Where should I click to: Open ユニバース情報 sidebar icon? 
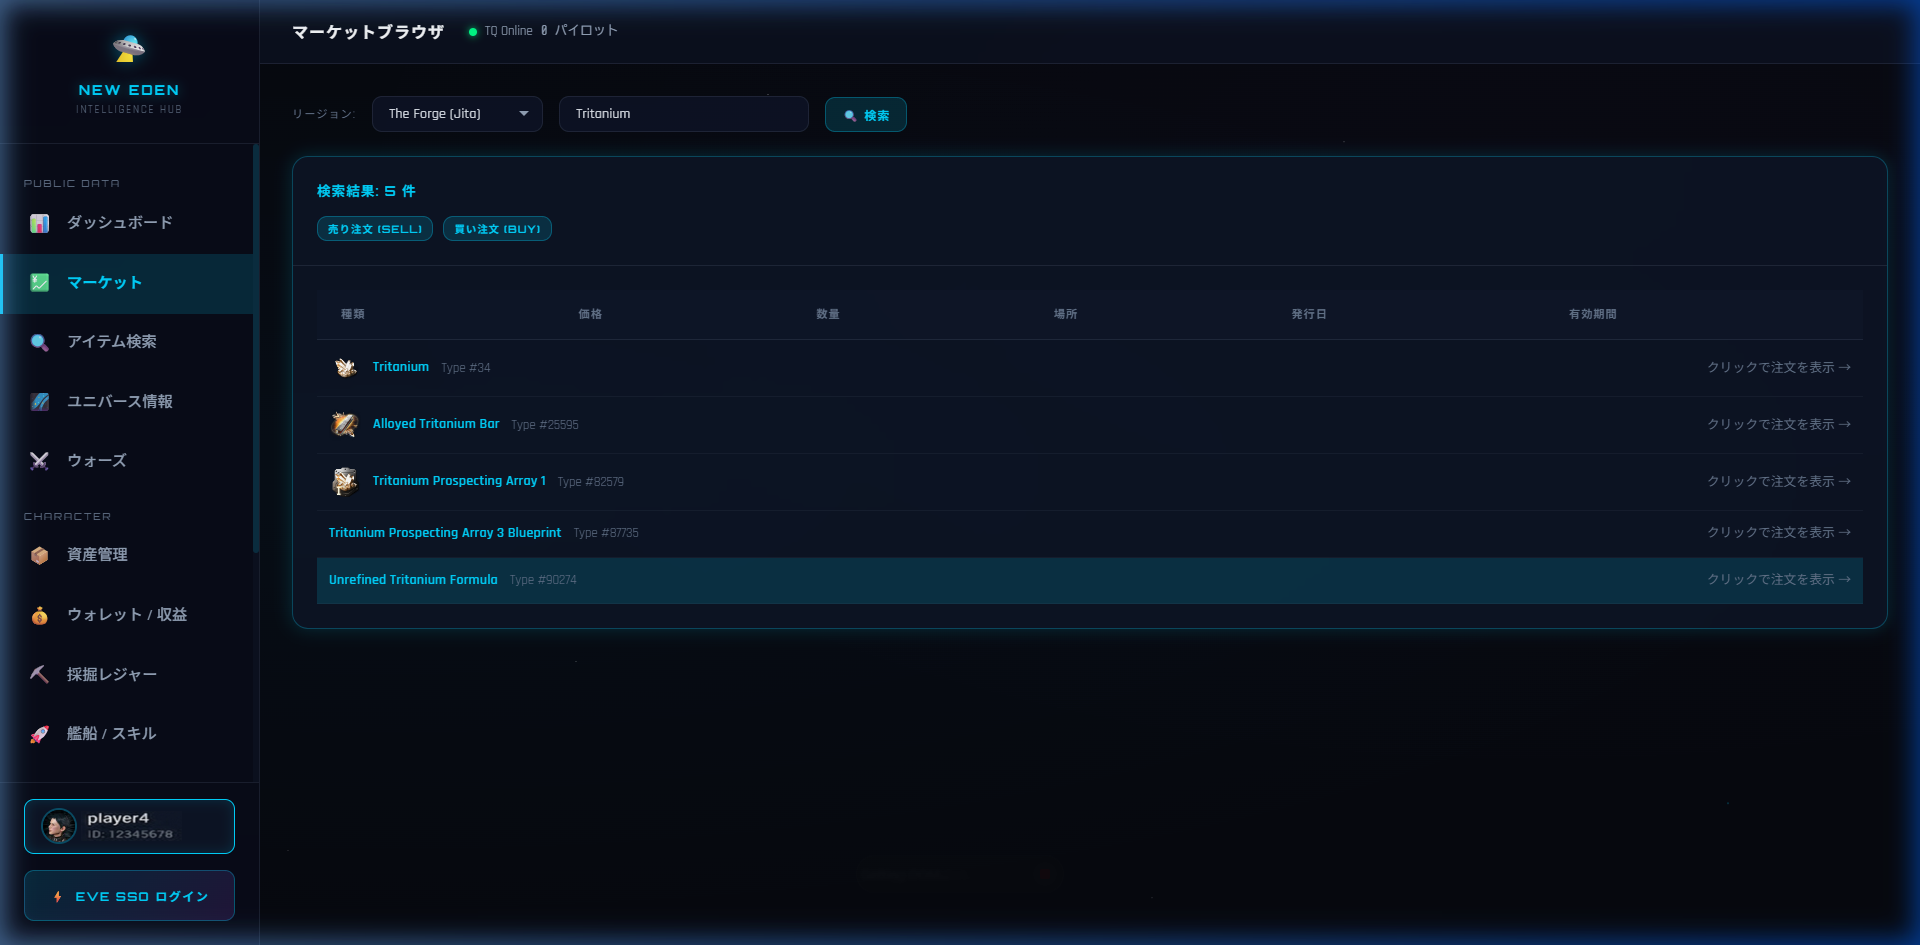click(x=40, y=402)
